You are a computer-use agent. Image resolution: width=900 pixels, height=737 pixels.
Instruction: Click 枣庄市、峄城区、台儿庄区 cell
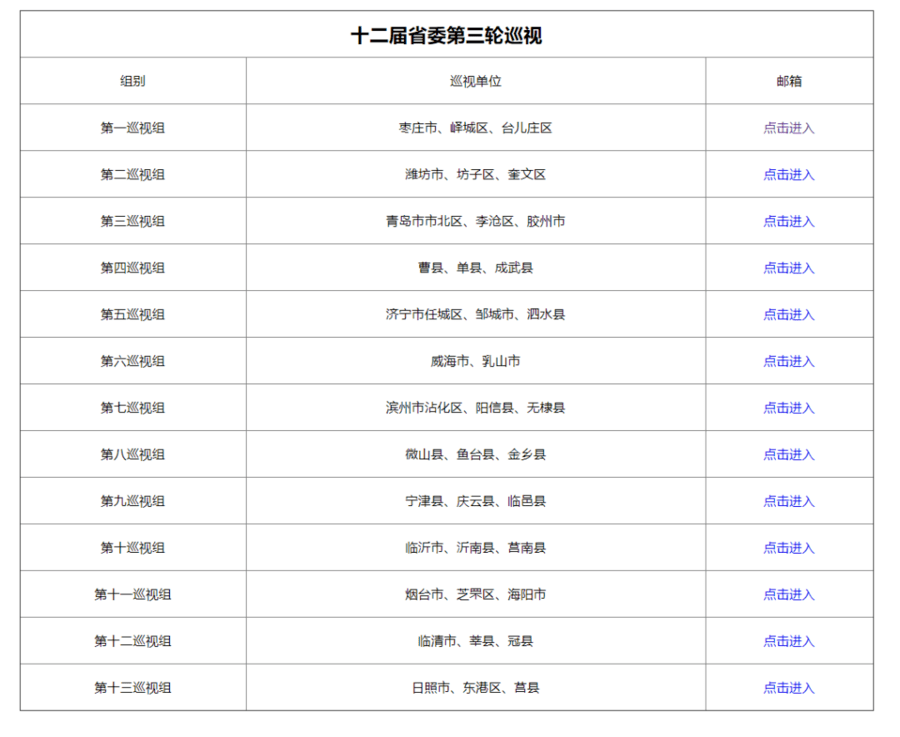[x=476, y=128]
